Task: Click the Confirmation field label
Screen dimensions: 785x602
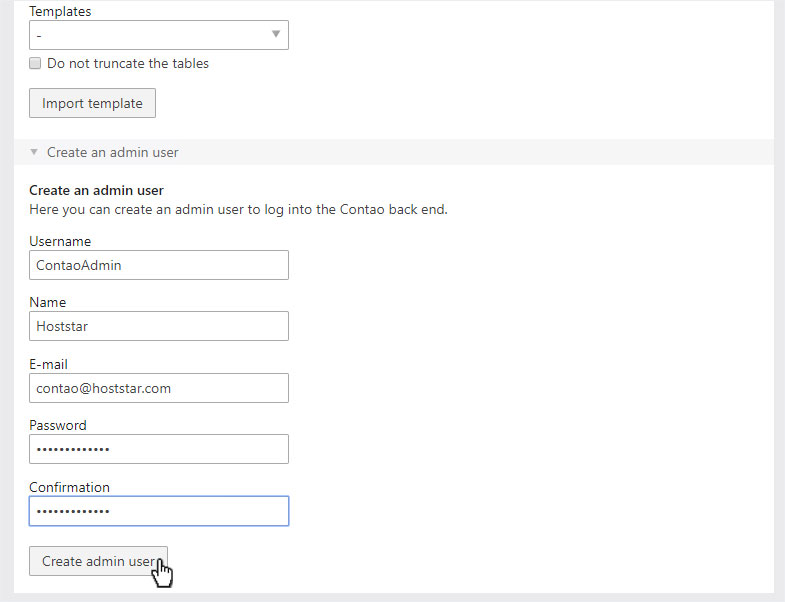Action: [69, 487]
